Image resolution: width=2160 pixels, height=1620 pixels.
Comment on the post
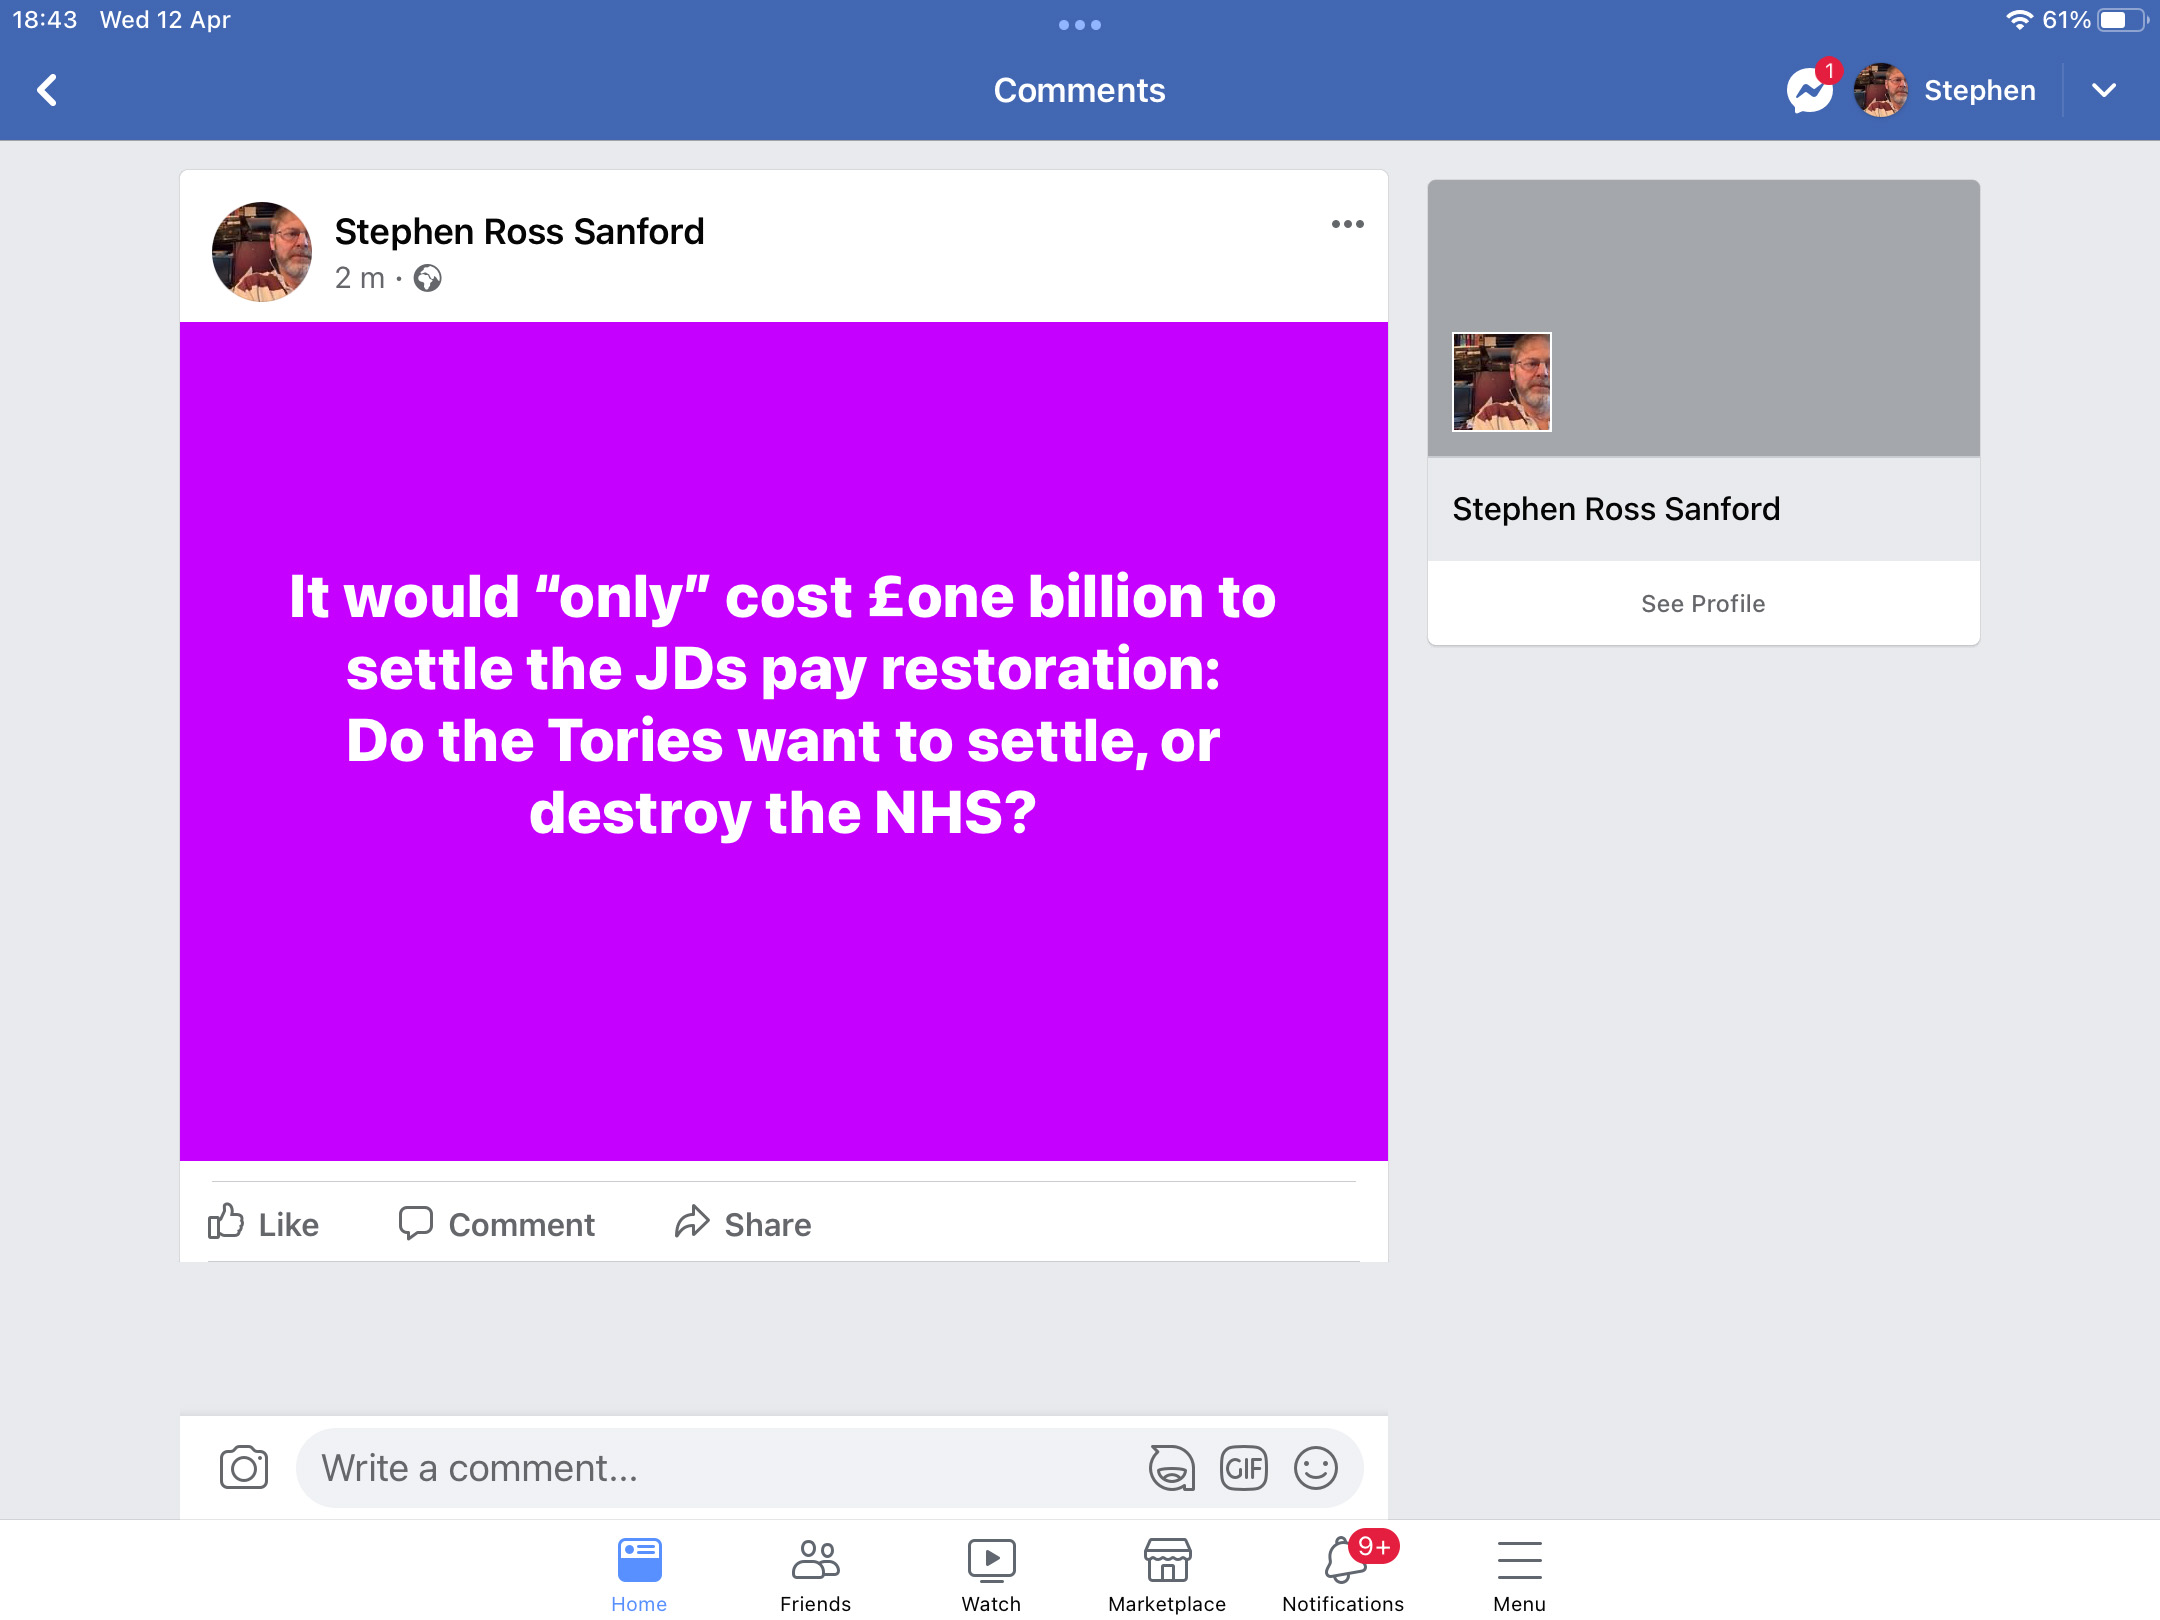click(x=497, y=1224)
